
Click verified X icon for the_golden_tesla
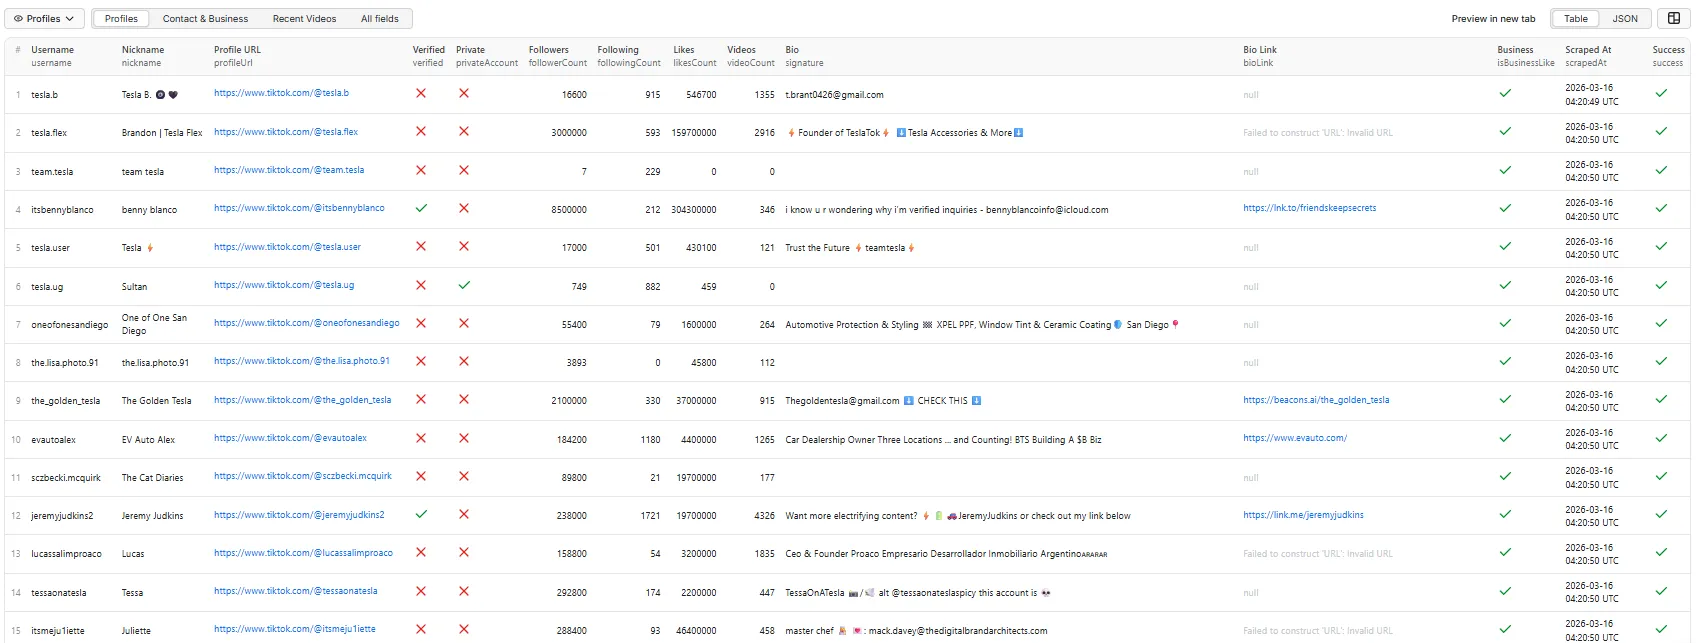pos(421,399)
